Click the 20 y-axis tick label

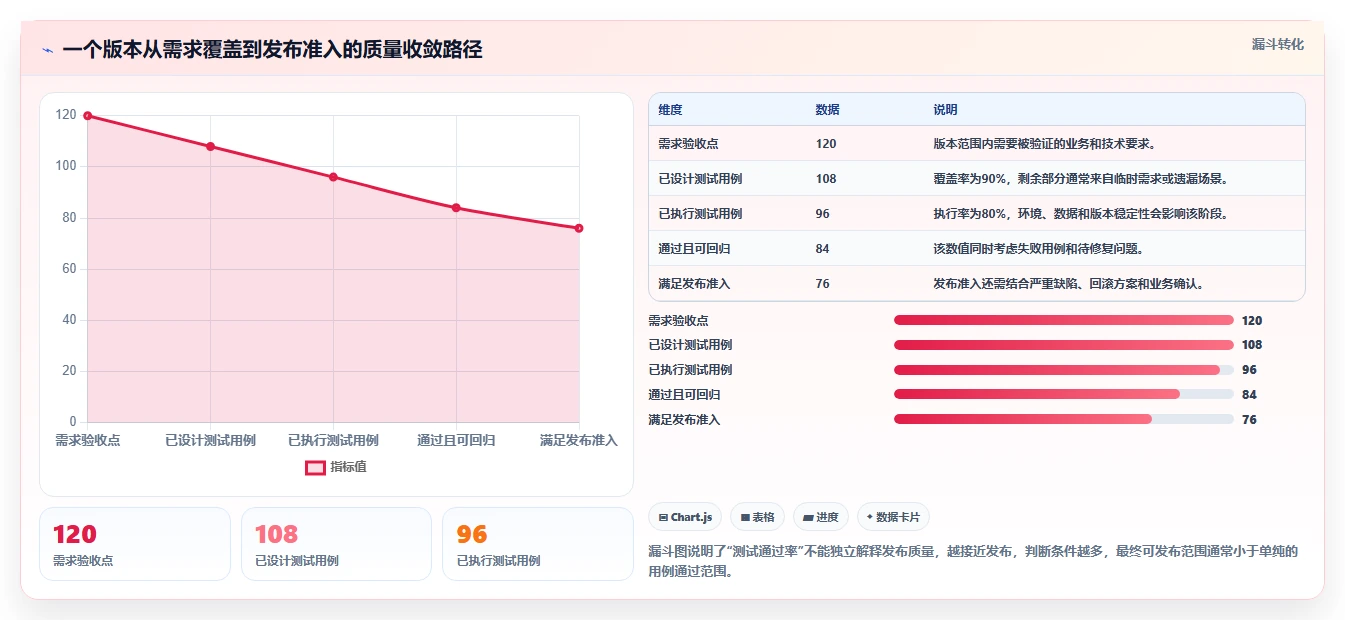coord(69,371)
